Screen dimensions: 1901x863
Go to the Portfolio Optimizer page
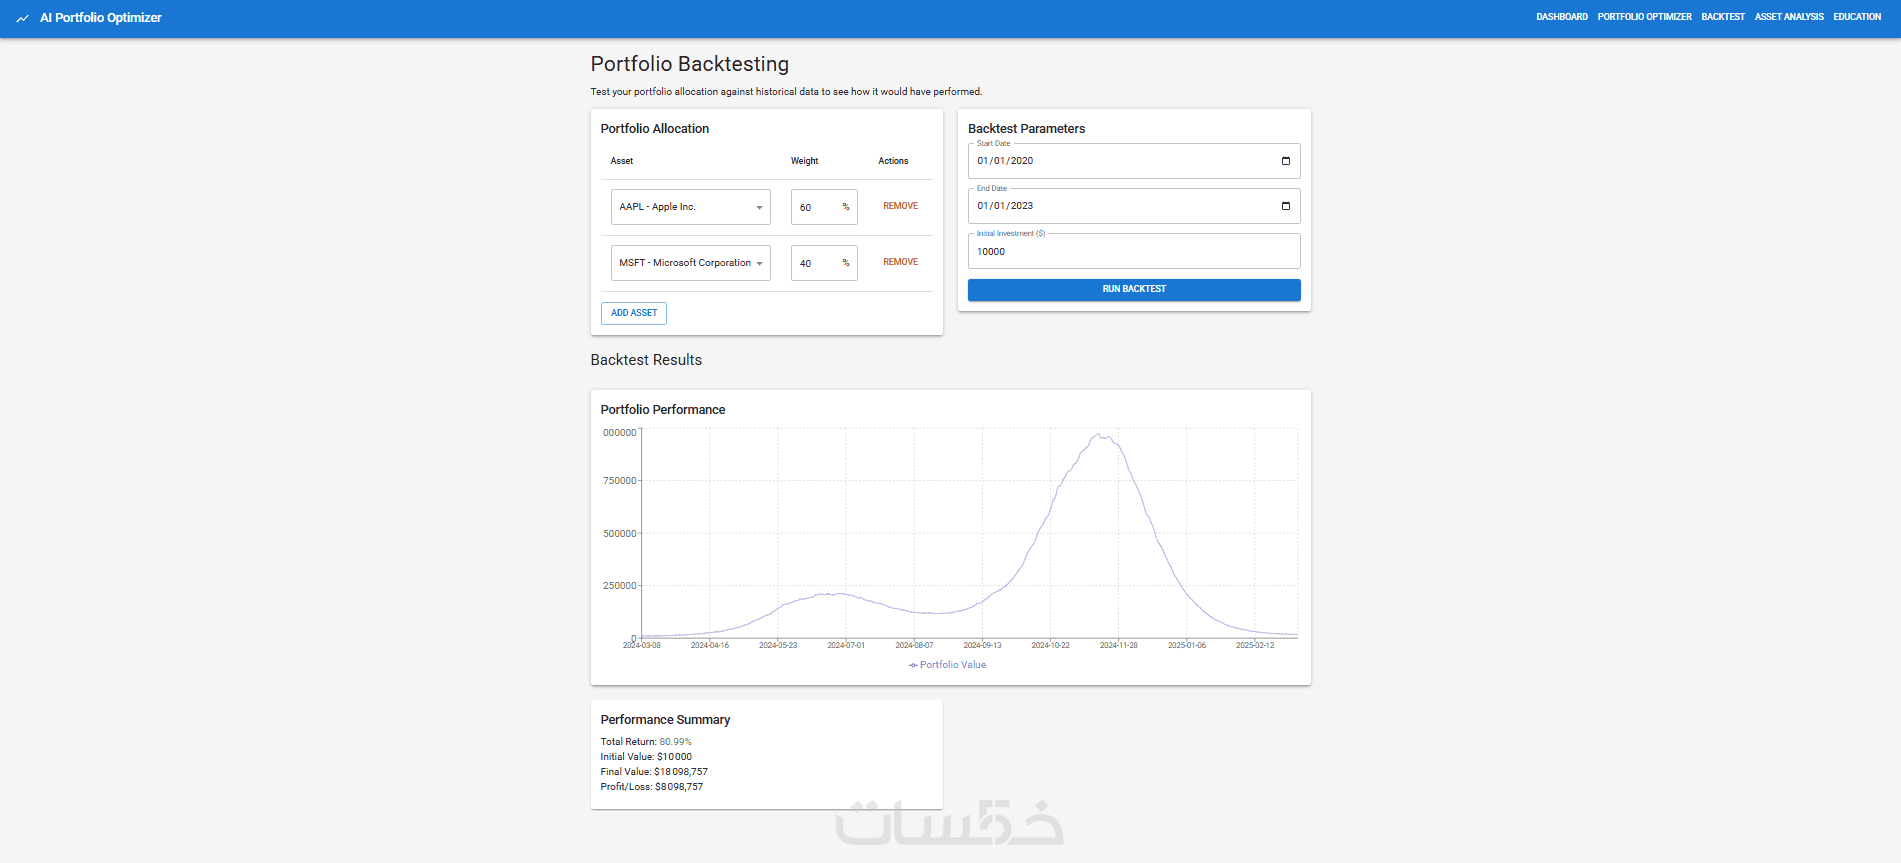click(1644, 17)
